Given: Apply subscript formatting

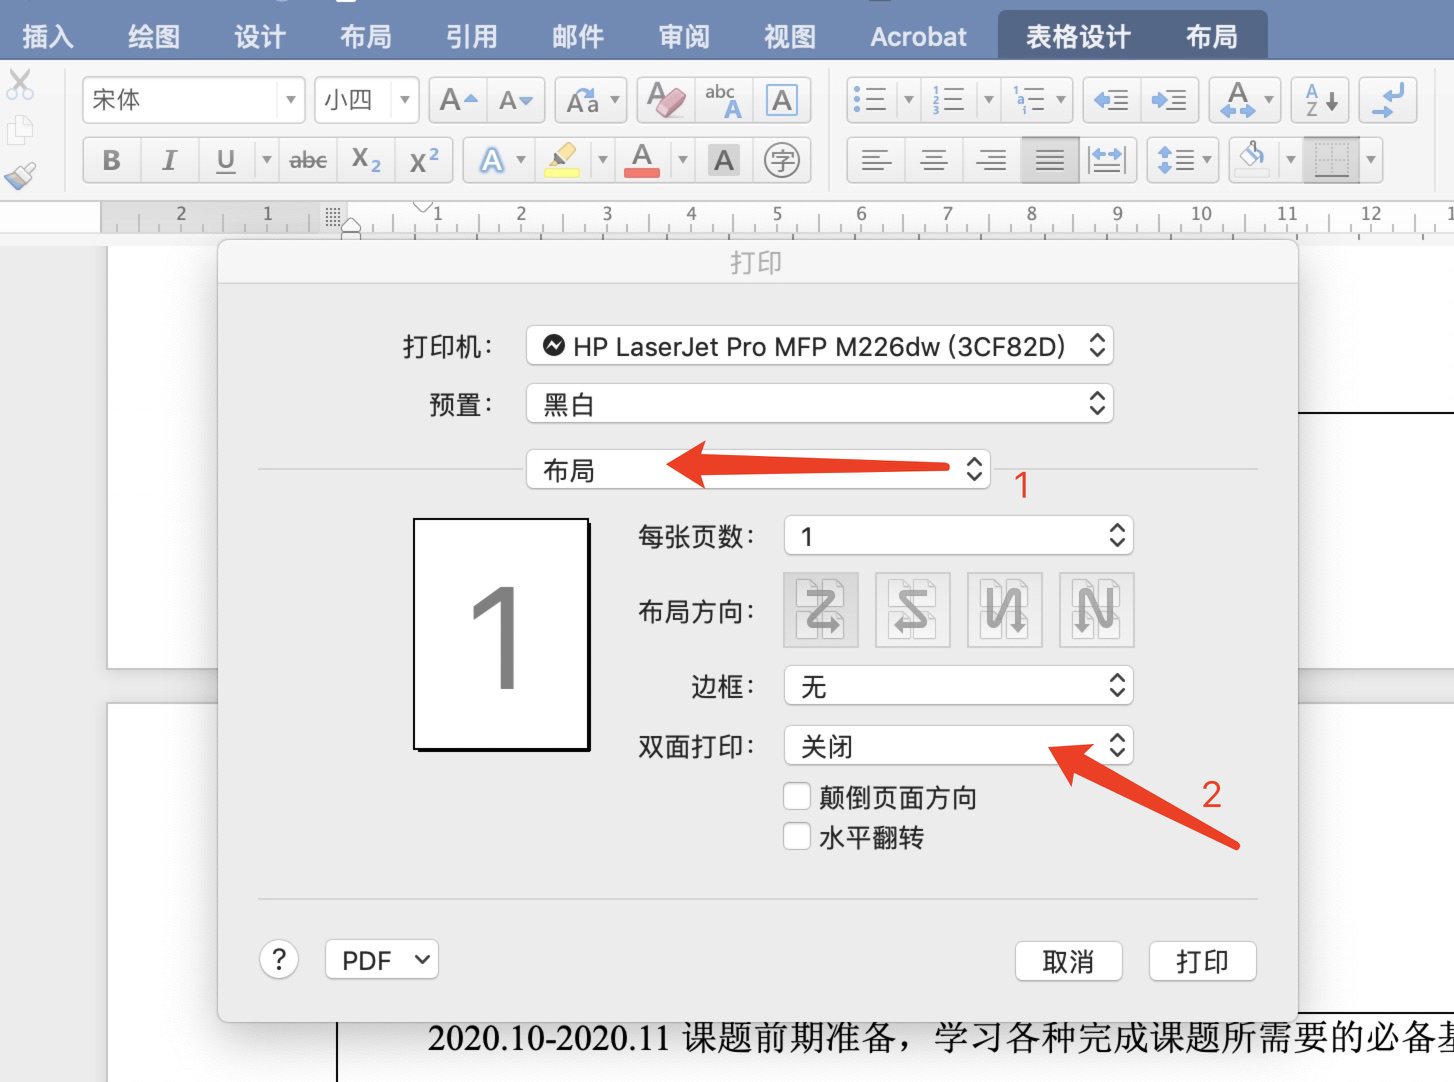Looking at the screenshot, I should tap(366, 160).
